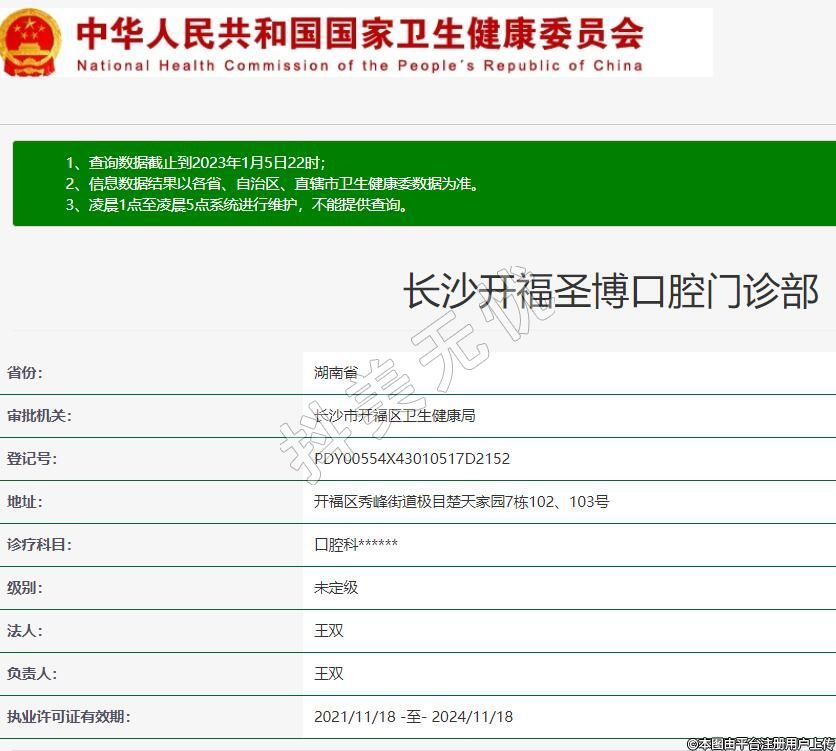Click the clinic name heading 长沙开福圣博口腔门诊部

point(610,291)
